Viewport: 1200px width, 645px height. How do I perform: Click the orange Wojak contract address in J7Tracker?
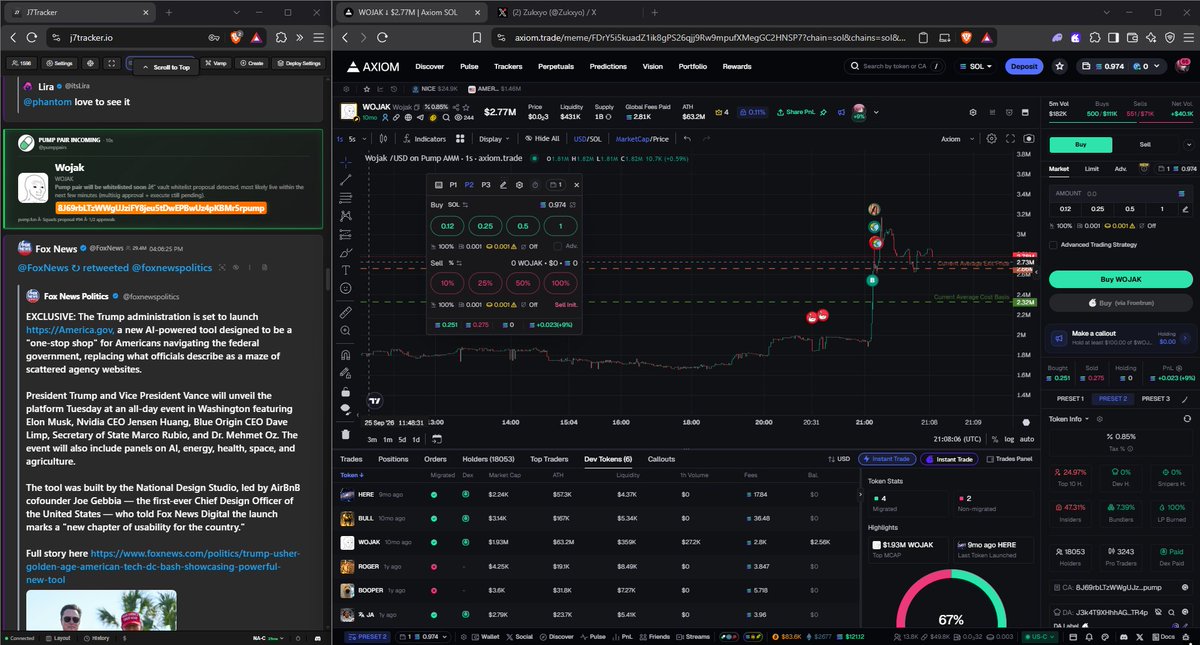click(x=161, y=207)
